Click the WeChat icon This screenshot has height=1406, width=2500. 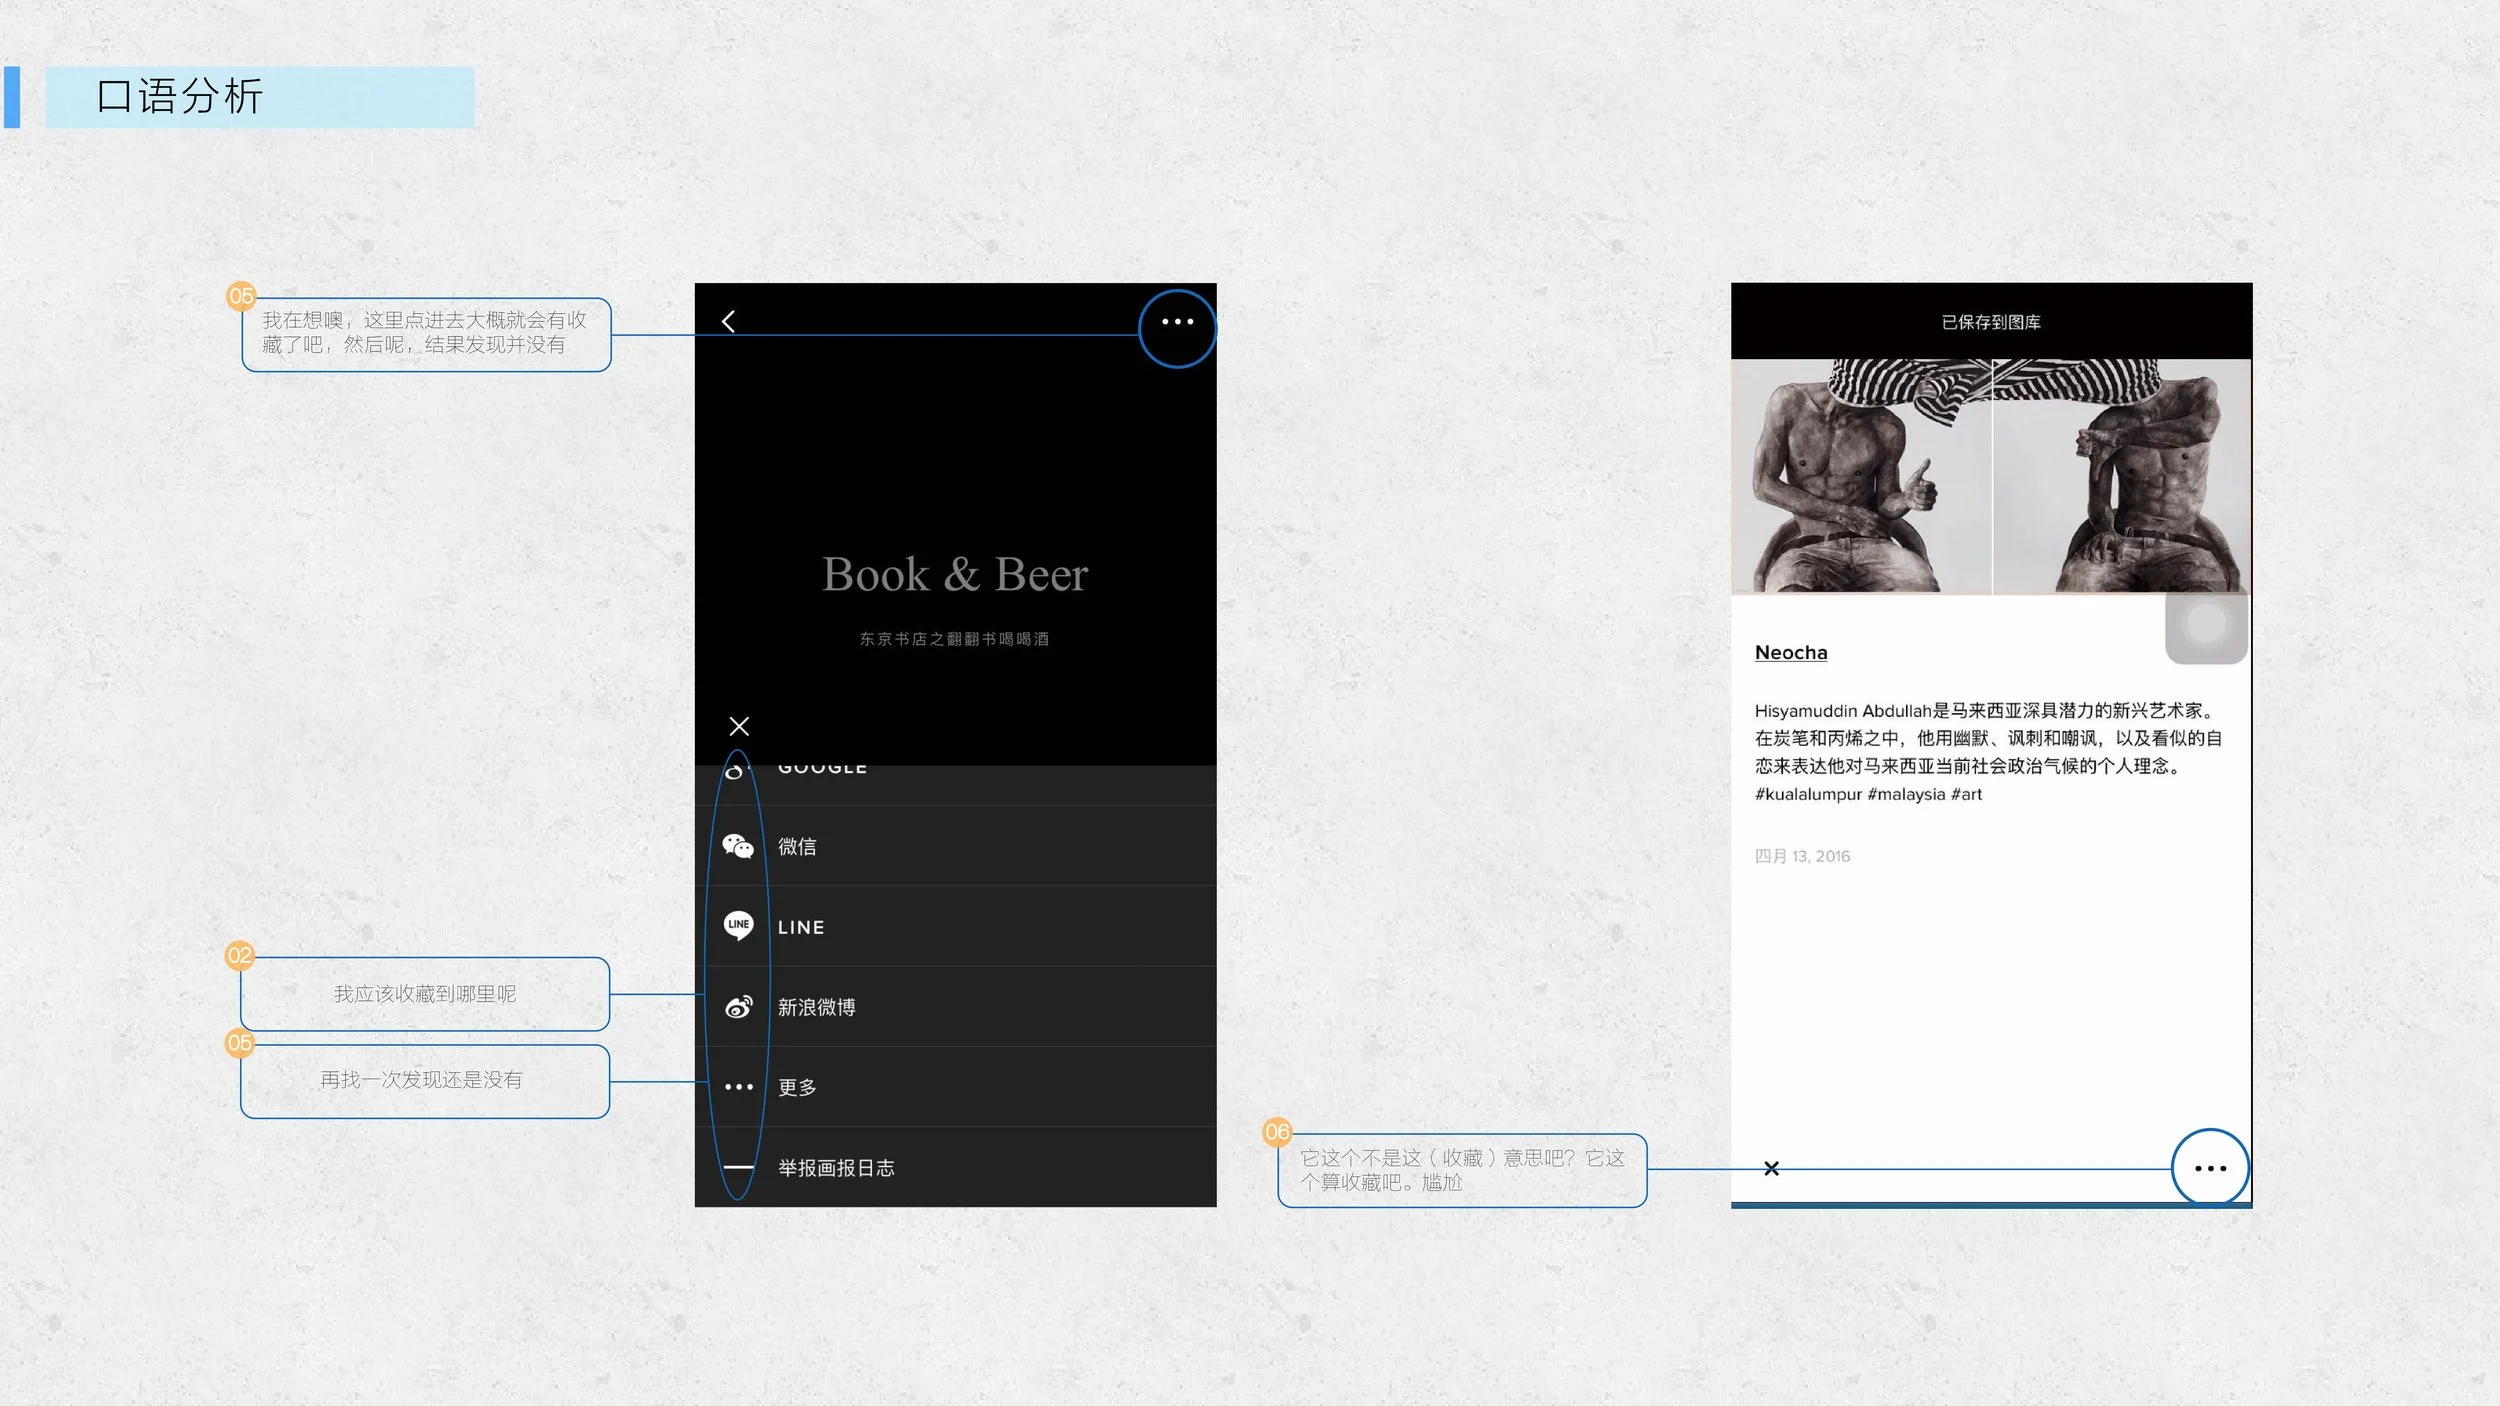(738, 846)
